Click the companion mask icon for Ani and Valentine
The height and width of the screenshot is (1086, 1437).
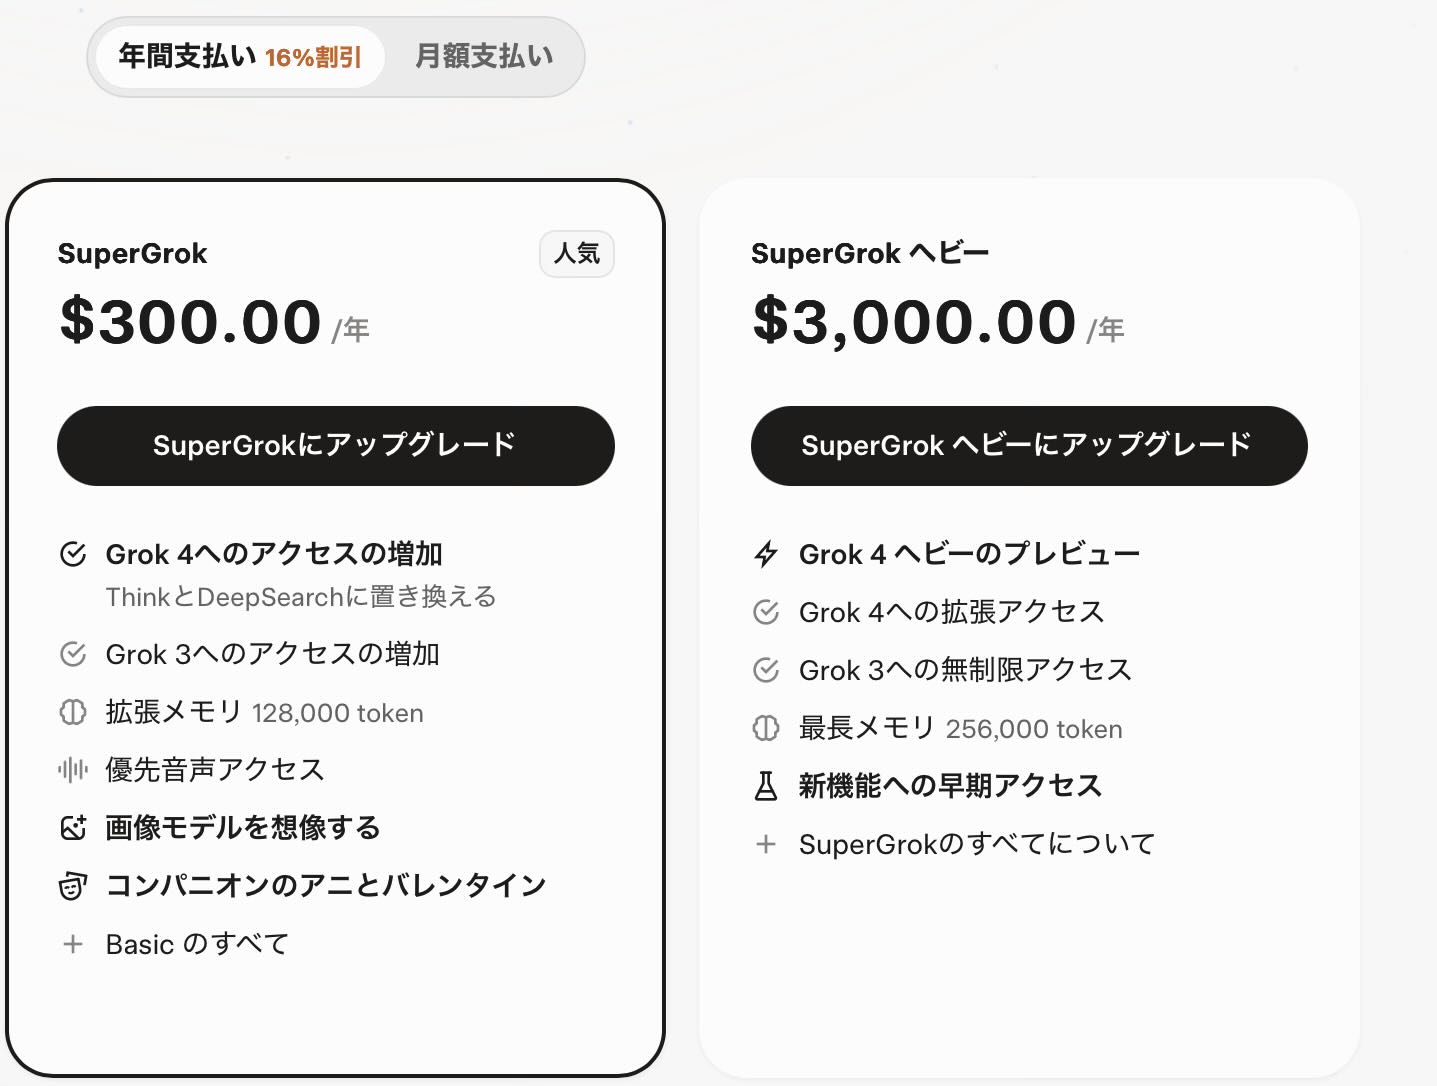point(73,886)
